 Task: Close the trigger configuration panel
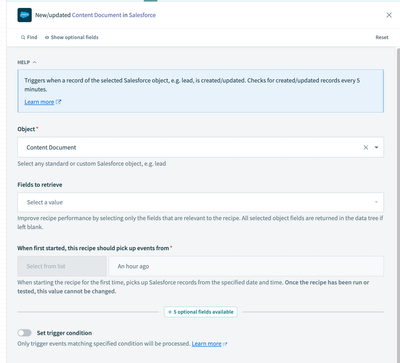[389, 15]
